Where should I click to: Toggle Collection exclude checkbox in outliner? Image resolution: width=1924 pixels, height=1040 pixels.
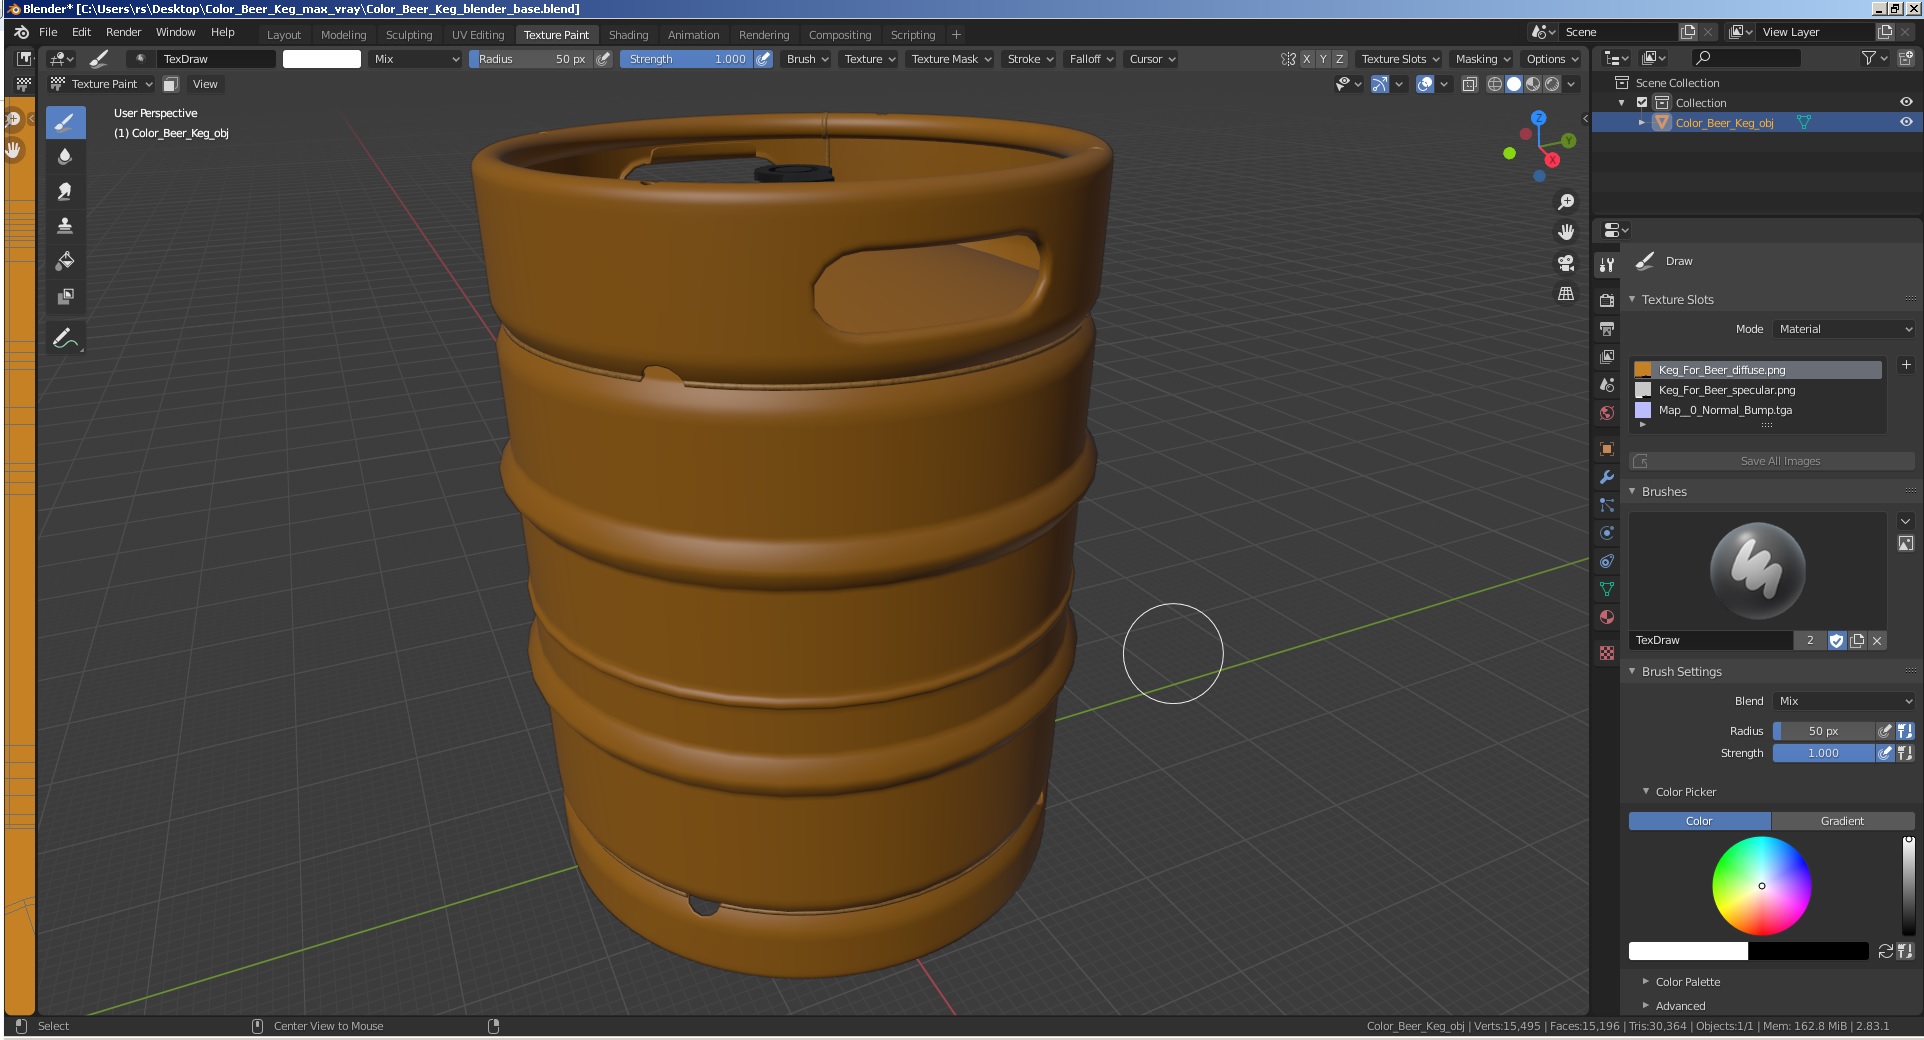coord(1642,103)
